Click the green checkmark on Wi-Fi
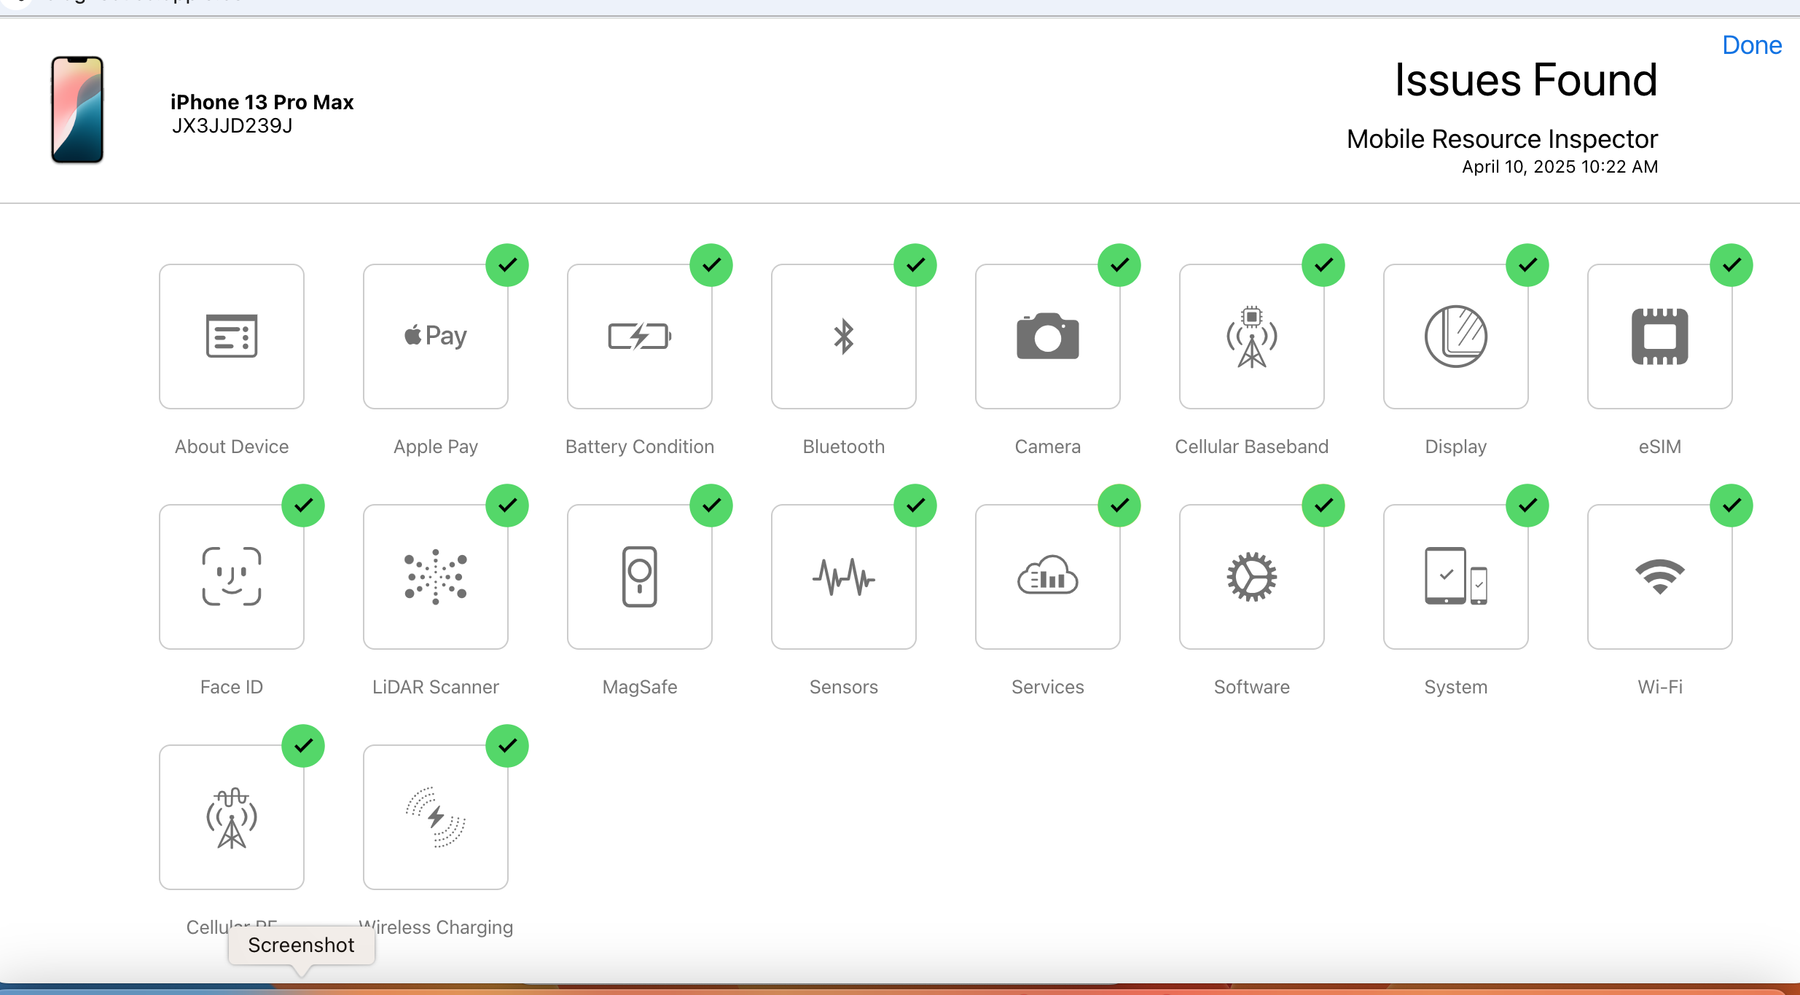This screenshot has width=1800, height=995. click(1731, 505)
